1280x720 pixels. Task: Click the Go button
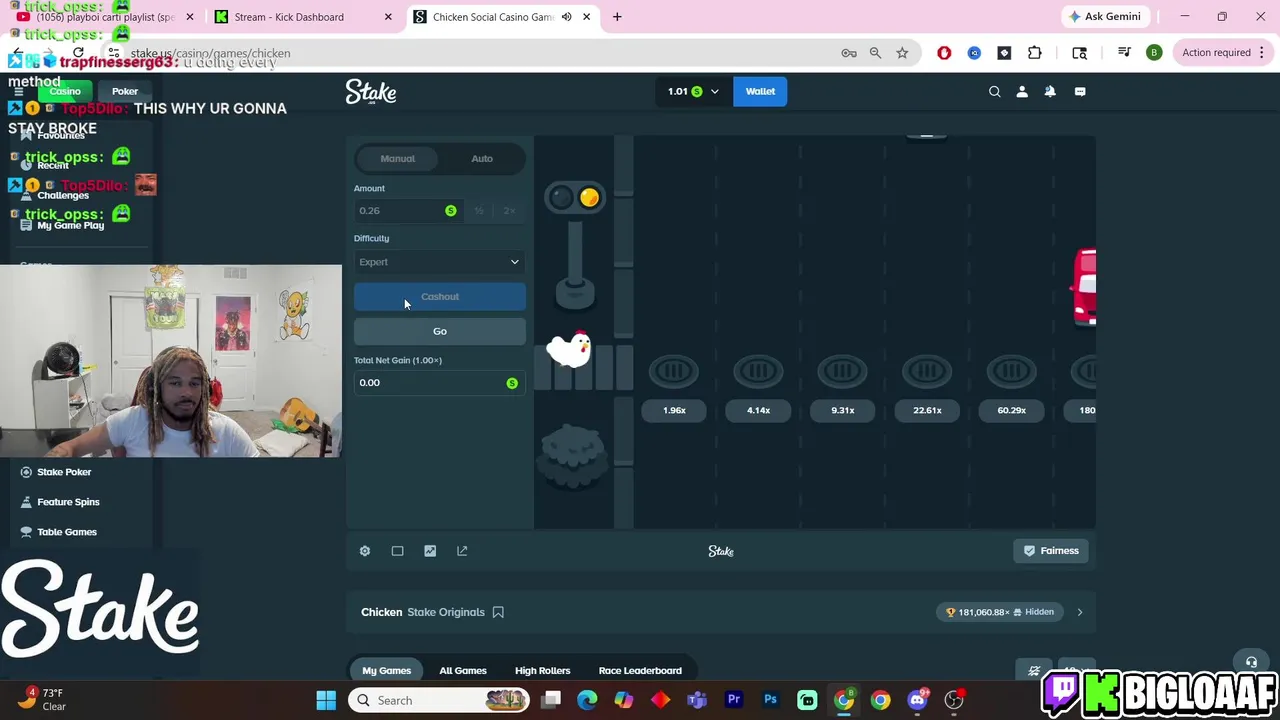(x=439, y=331)
